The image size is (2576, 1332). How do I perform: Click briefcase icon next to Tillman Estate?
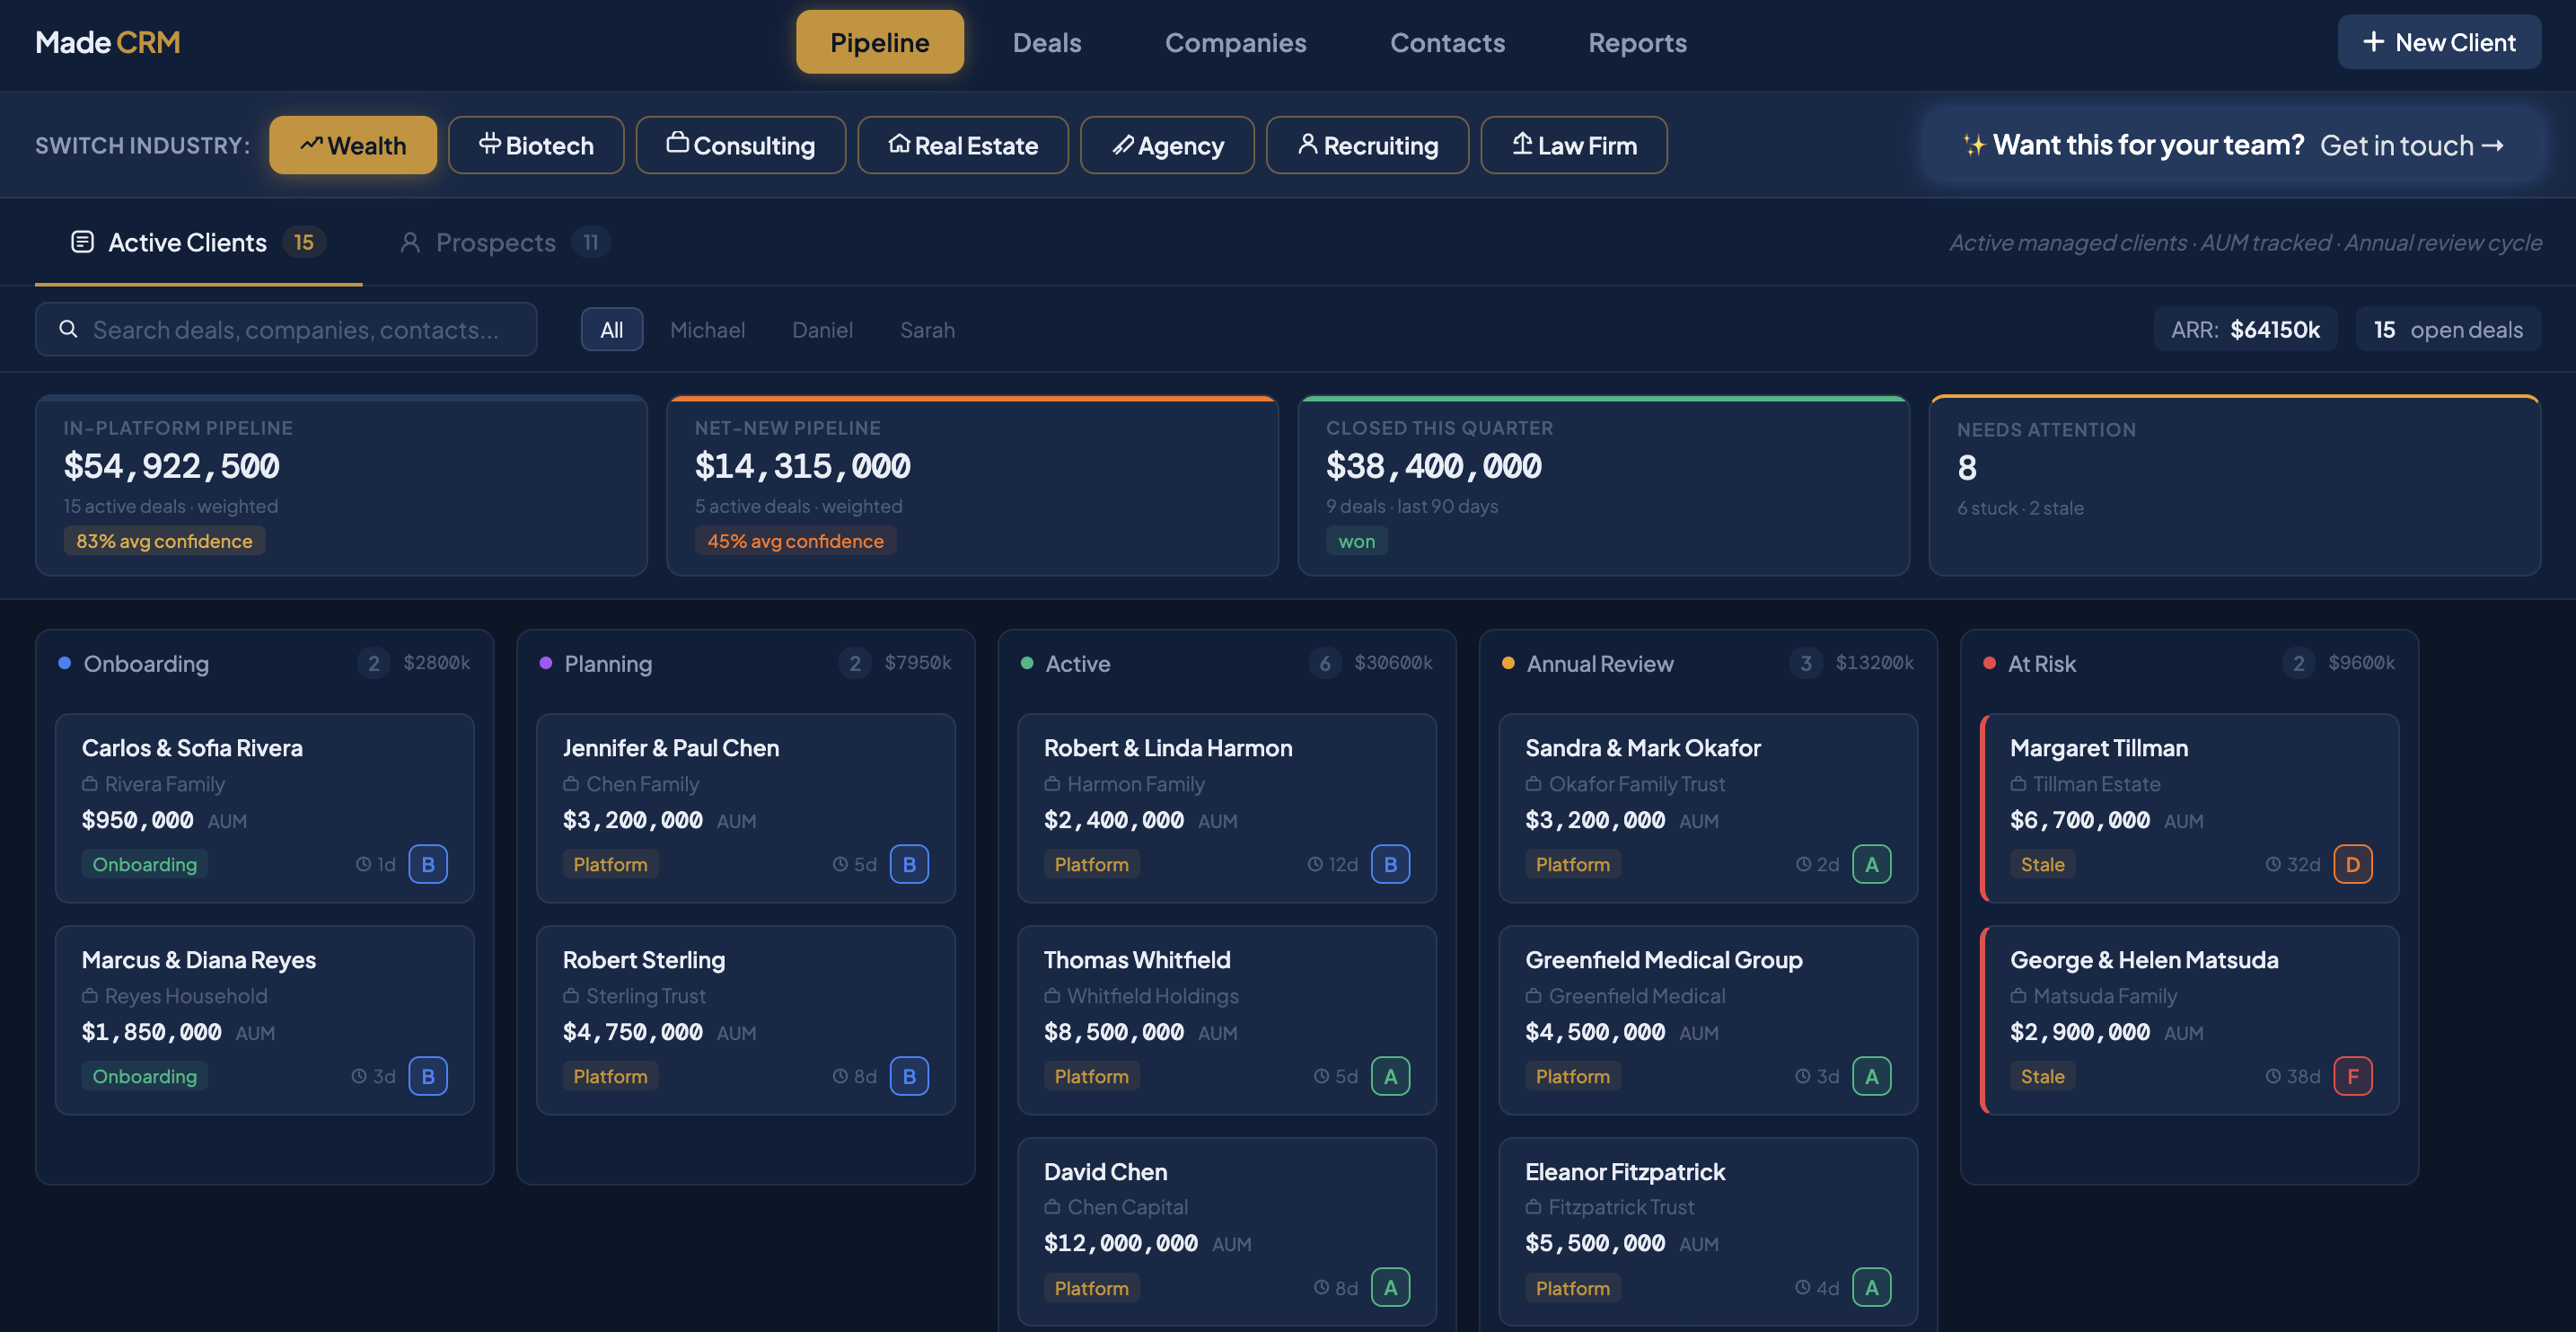[x=2018, y=784]
